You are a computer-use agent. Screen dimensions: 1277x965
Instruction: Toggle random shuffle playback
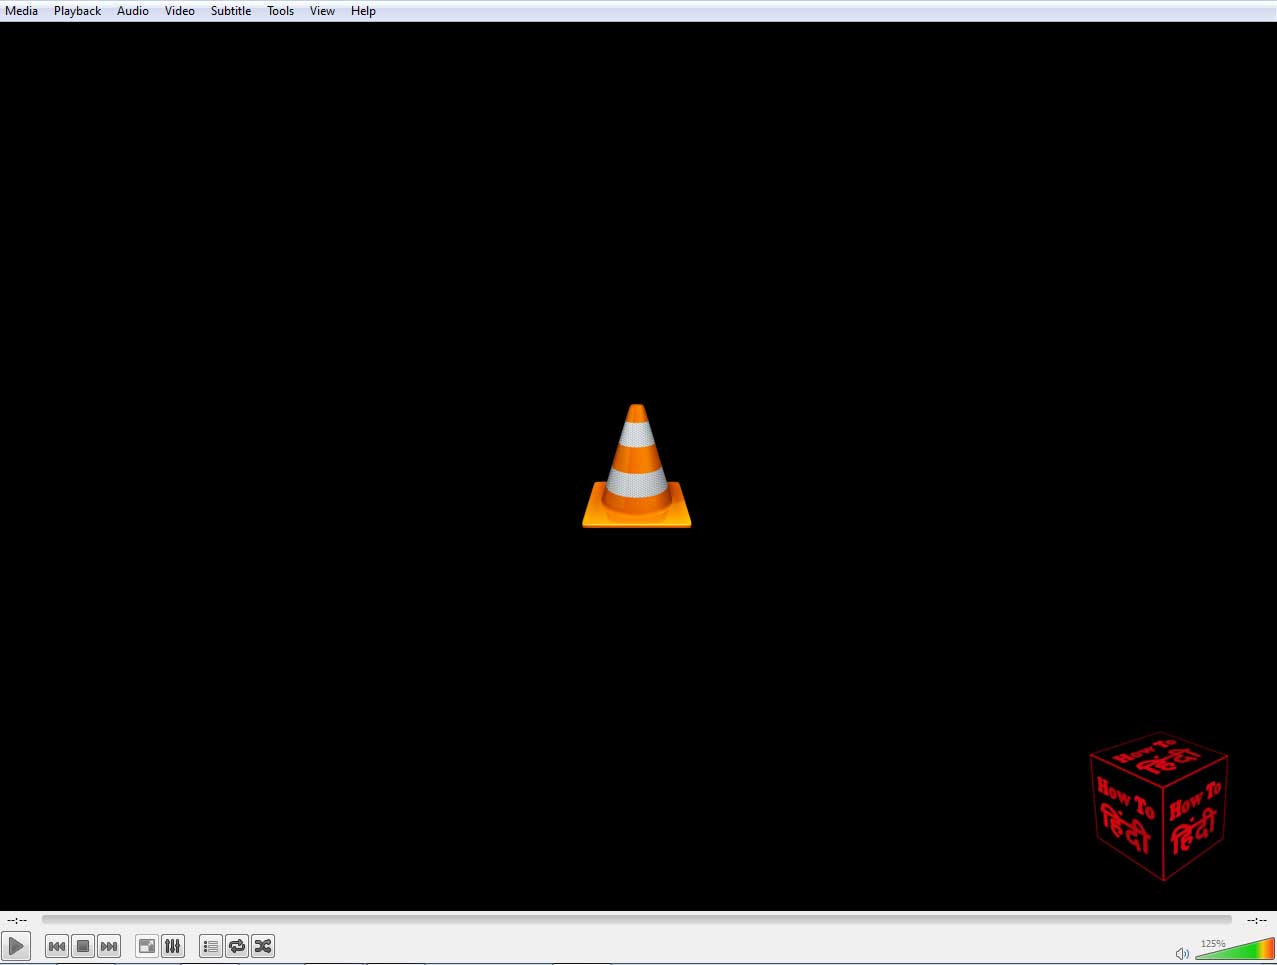tap(263, 946)
